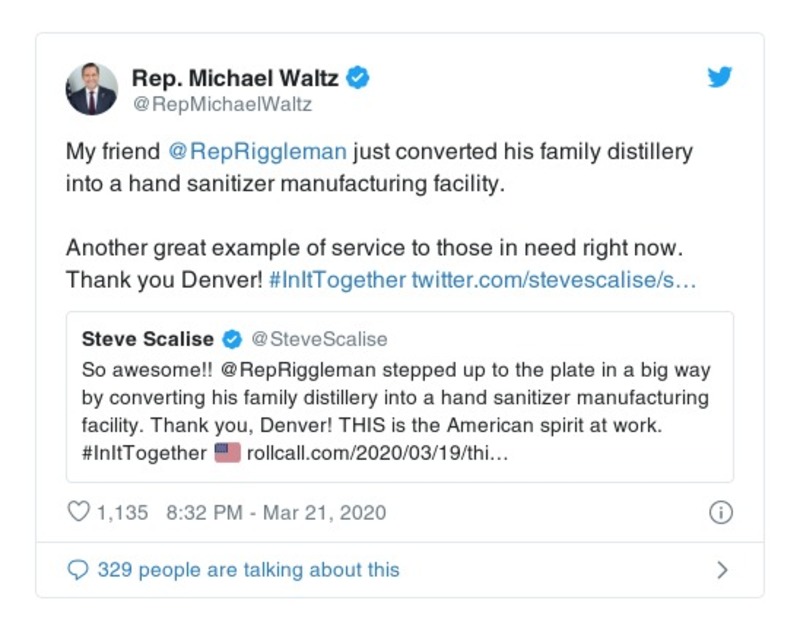Click the @SteveScalise handle in quoted tweet
This screenshot has height=632, width=800.
pyautogui.click(x=318, y=339)
